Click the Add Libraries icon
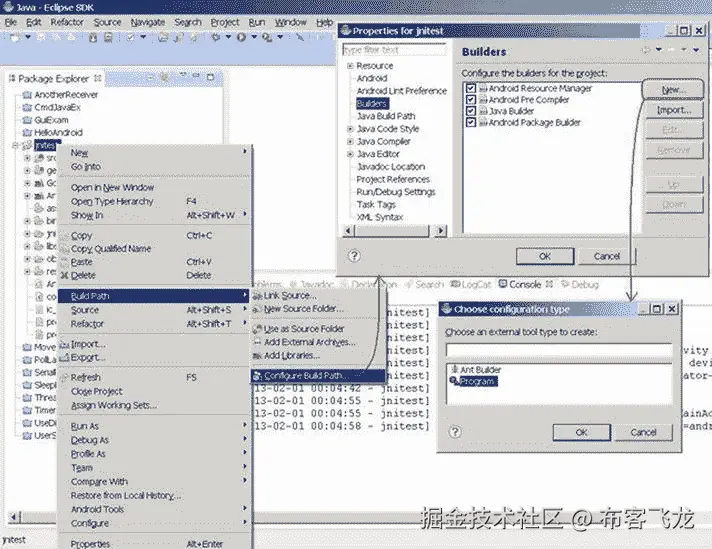 (257, 356)
